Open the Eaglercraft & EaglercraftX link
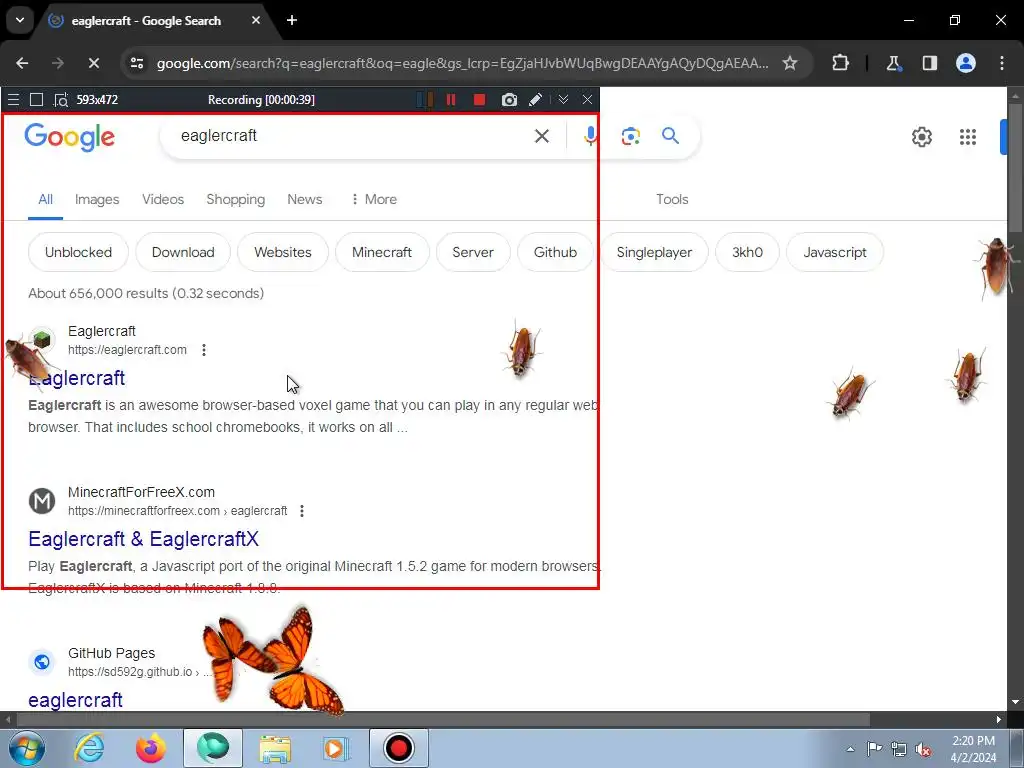This screenshot has width=1024, height=768. 144,539
